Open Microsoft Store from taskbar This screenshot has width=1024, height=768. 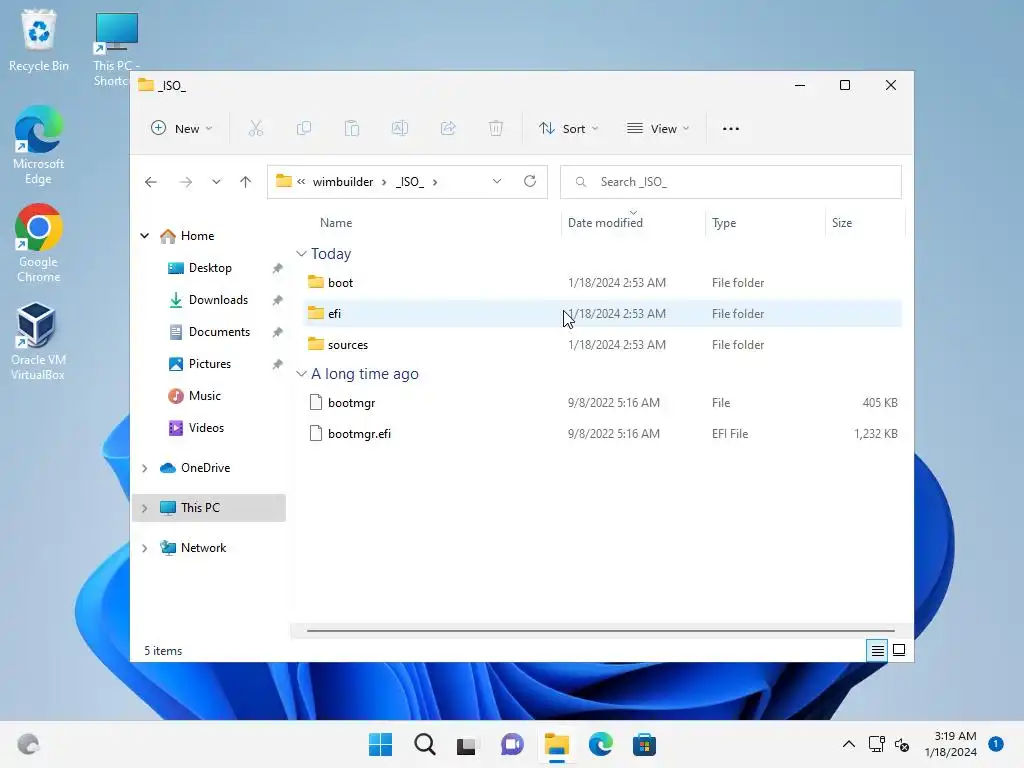(645, 744)
